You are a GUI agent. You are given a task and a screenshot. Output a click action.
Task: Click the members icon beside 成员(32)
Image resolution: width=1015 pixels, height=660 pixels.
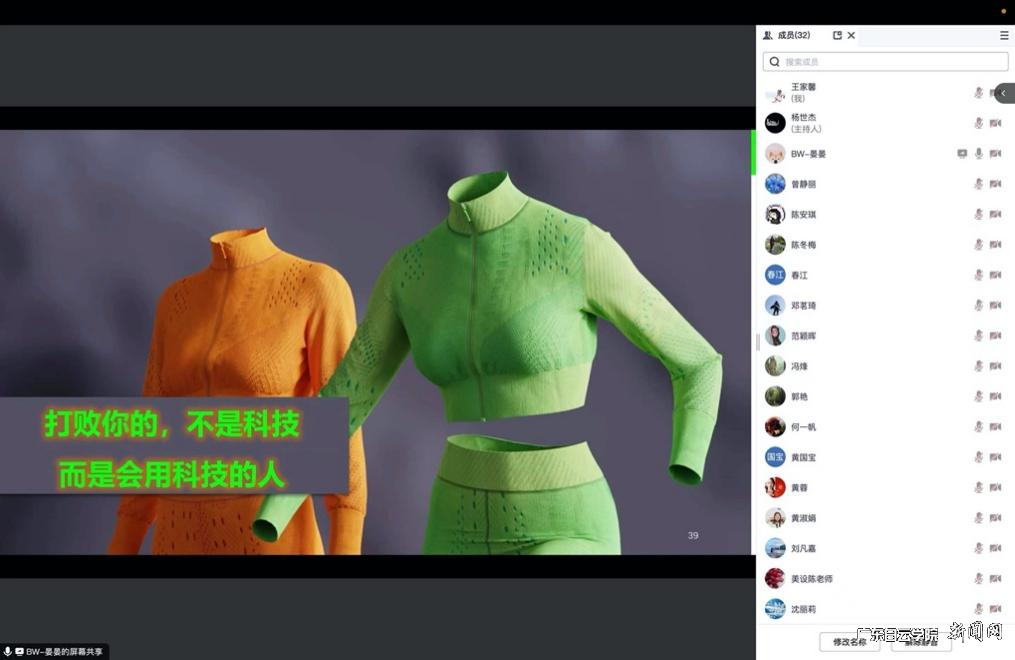767,35
